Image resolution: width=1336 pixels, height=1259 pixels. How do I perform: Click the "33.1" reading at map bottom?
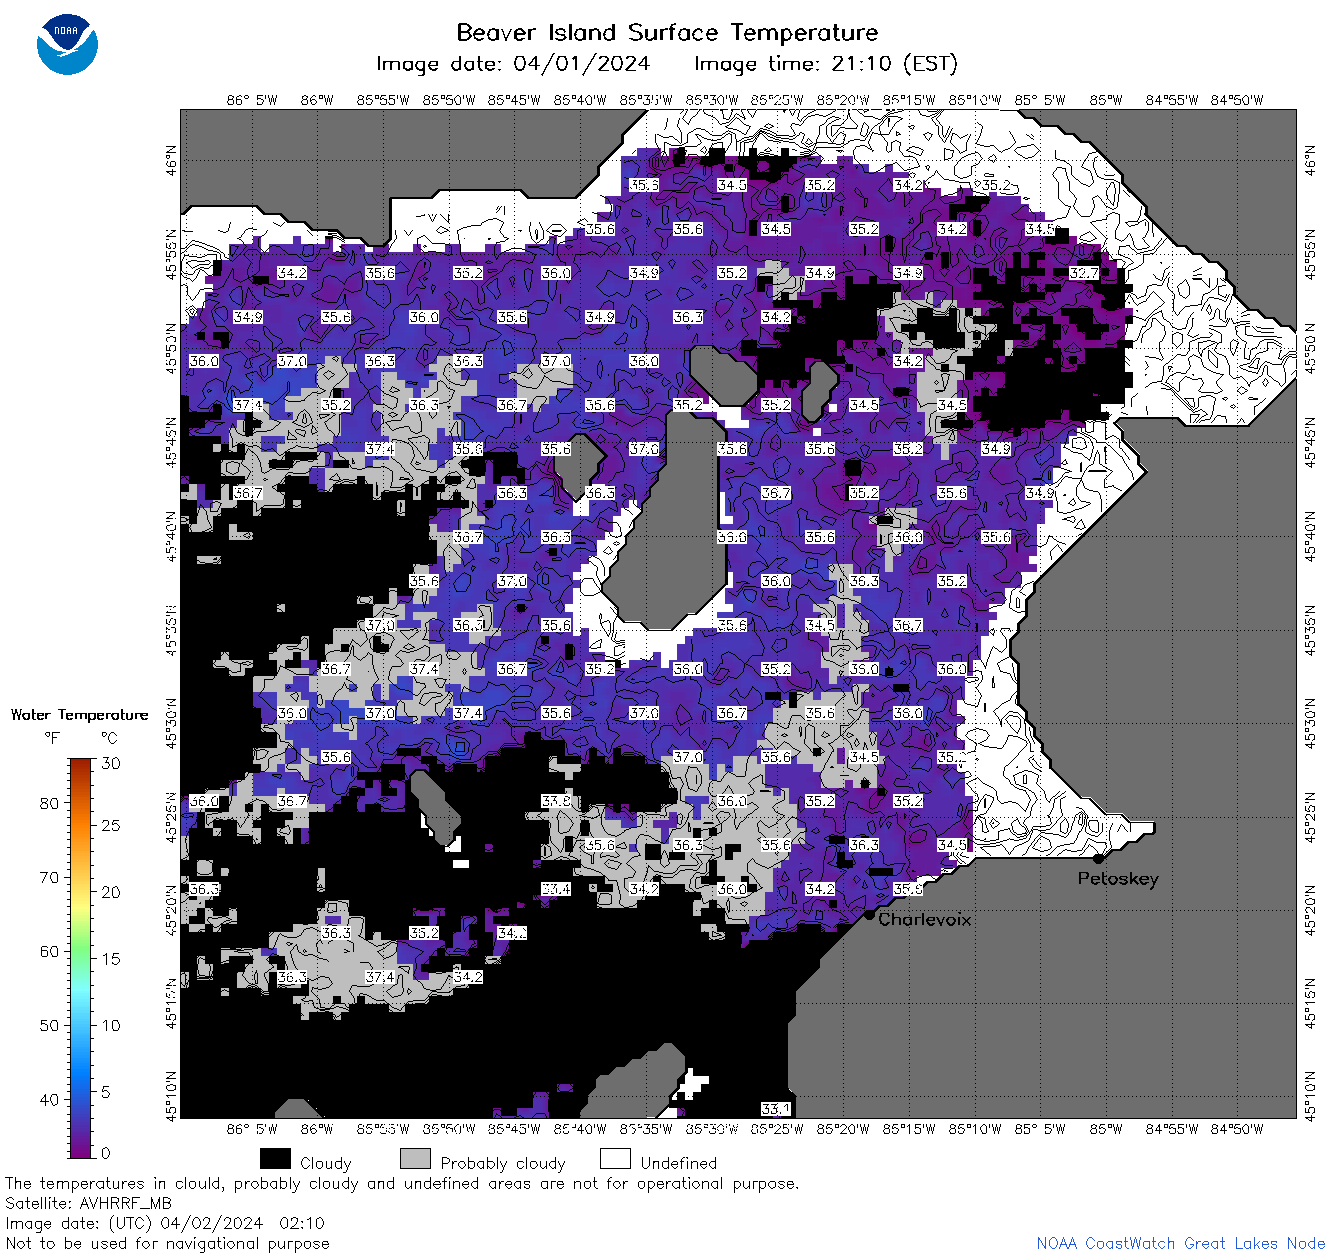click(x=776, y=1109)
